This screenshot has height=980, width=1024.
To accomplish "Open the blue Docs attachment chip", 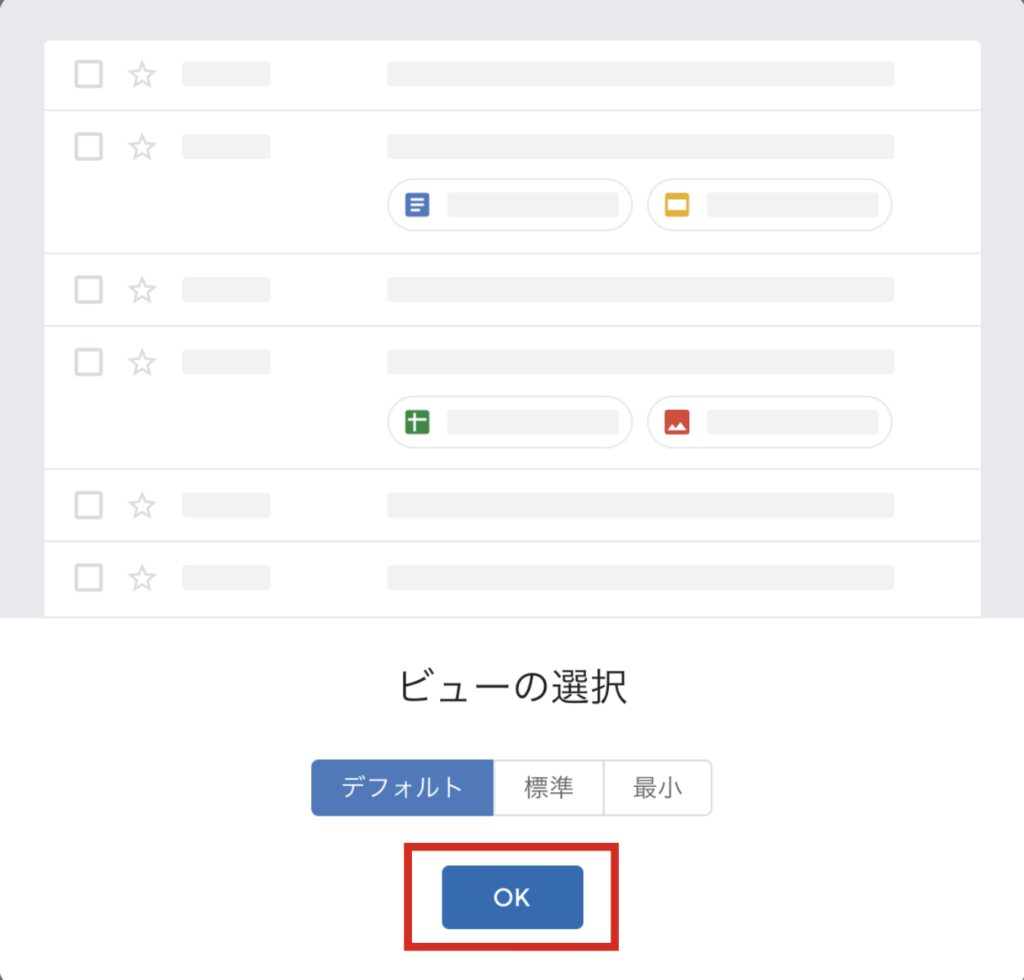I will pos(510,206).
